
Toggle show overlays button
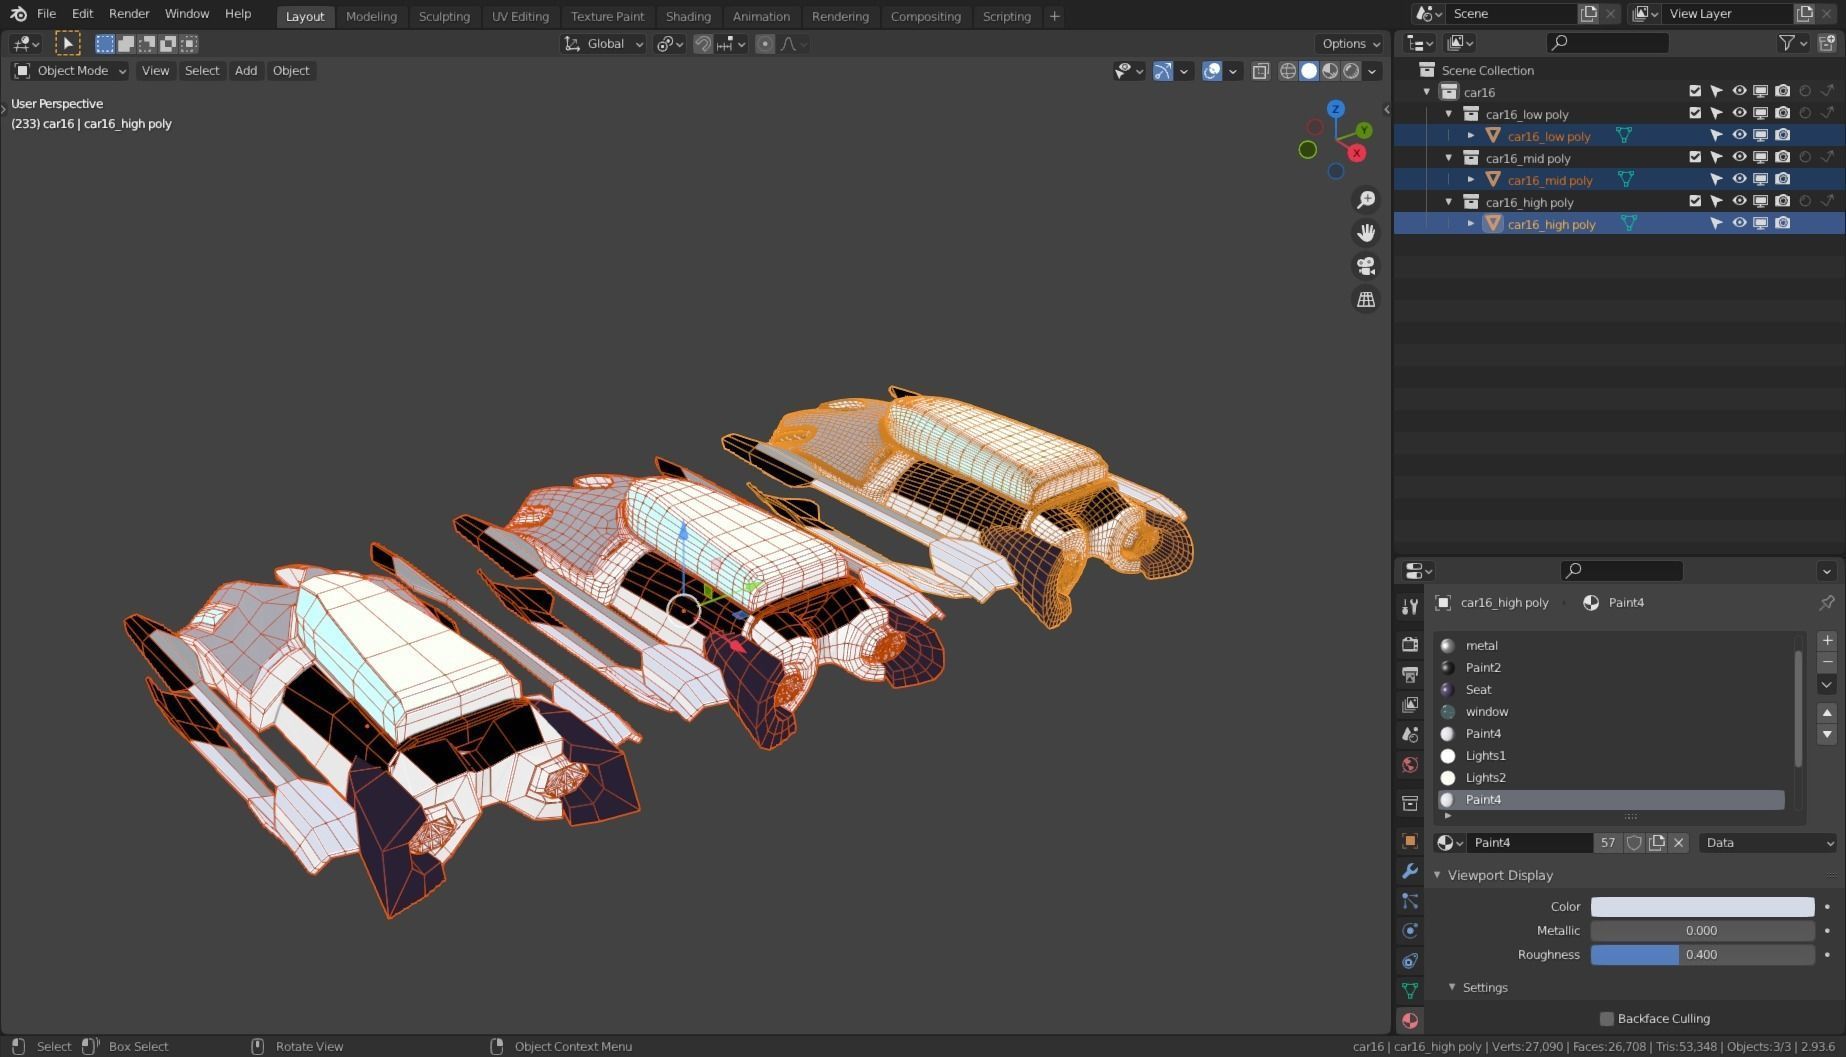(x=1212, y=71)
